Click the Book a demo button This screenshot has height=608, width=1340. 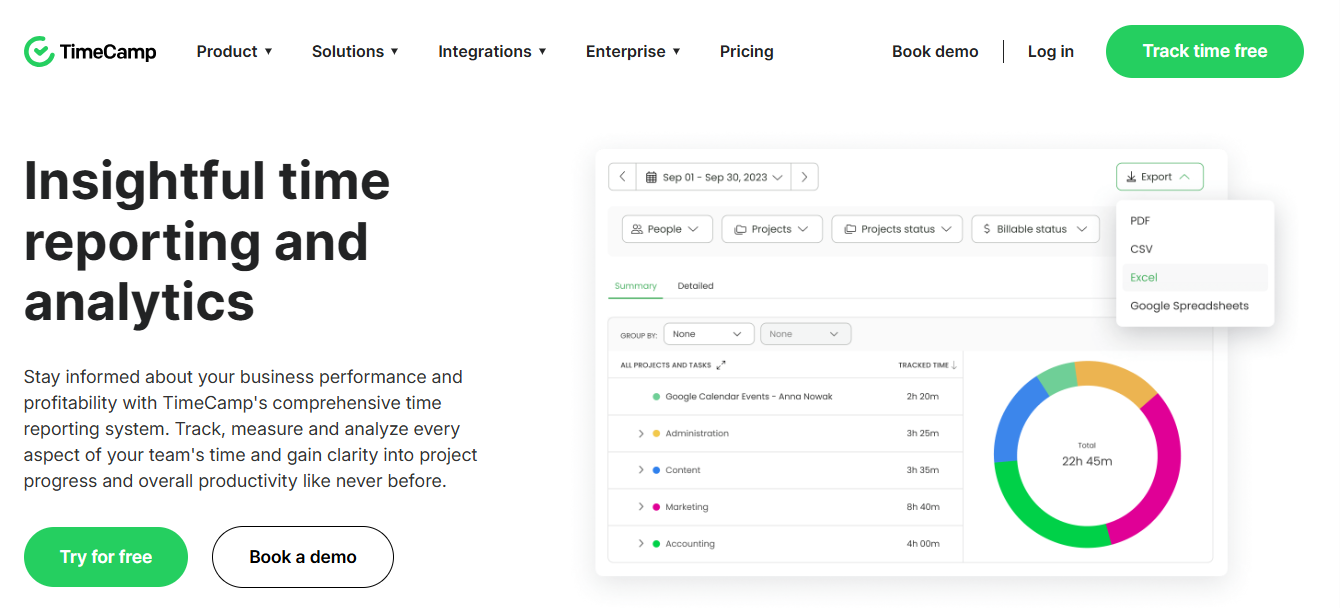click(303, 557)
